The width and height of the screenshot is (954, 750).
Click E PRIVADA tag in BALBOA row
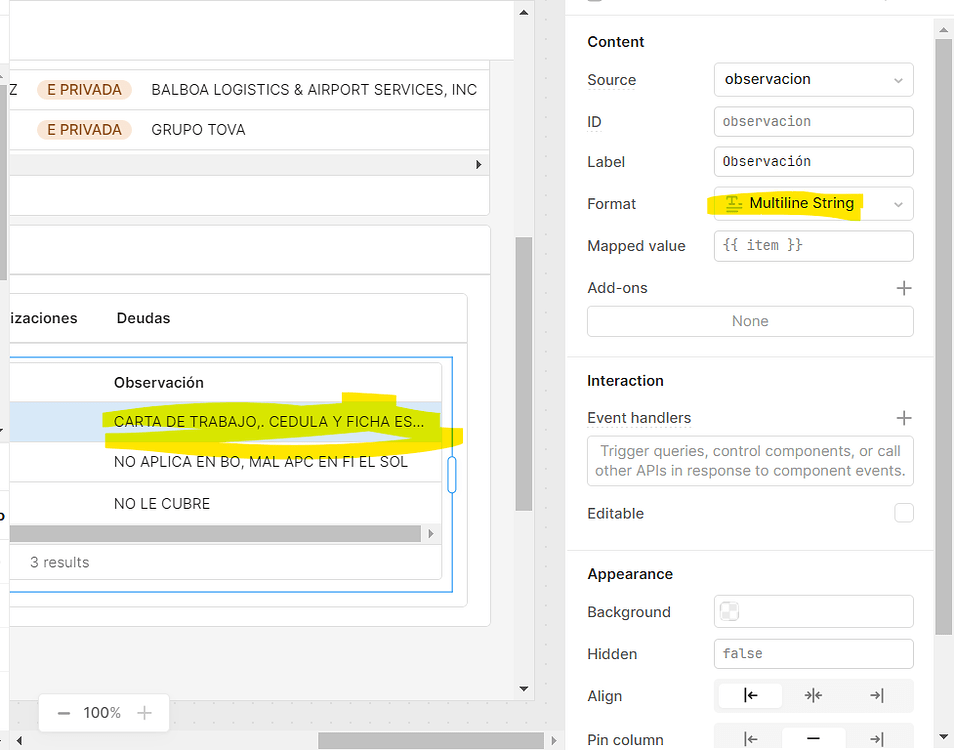(x=85, y=90)
